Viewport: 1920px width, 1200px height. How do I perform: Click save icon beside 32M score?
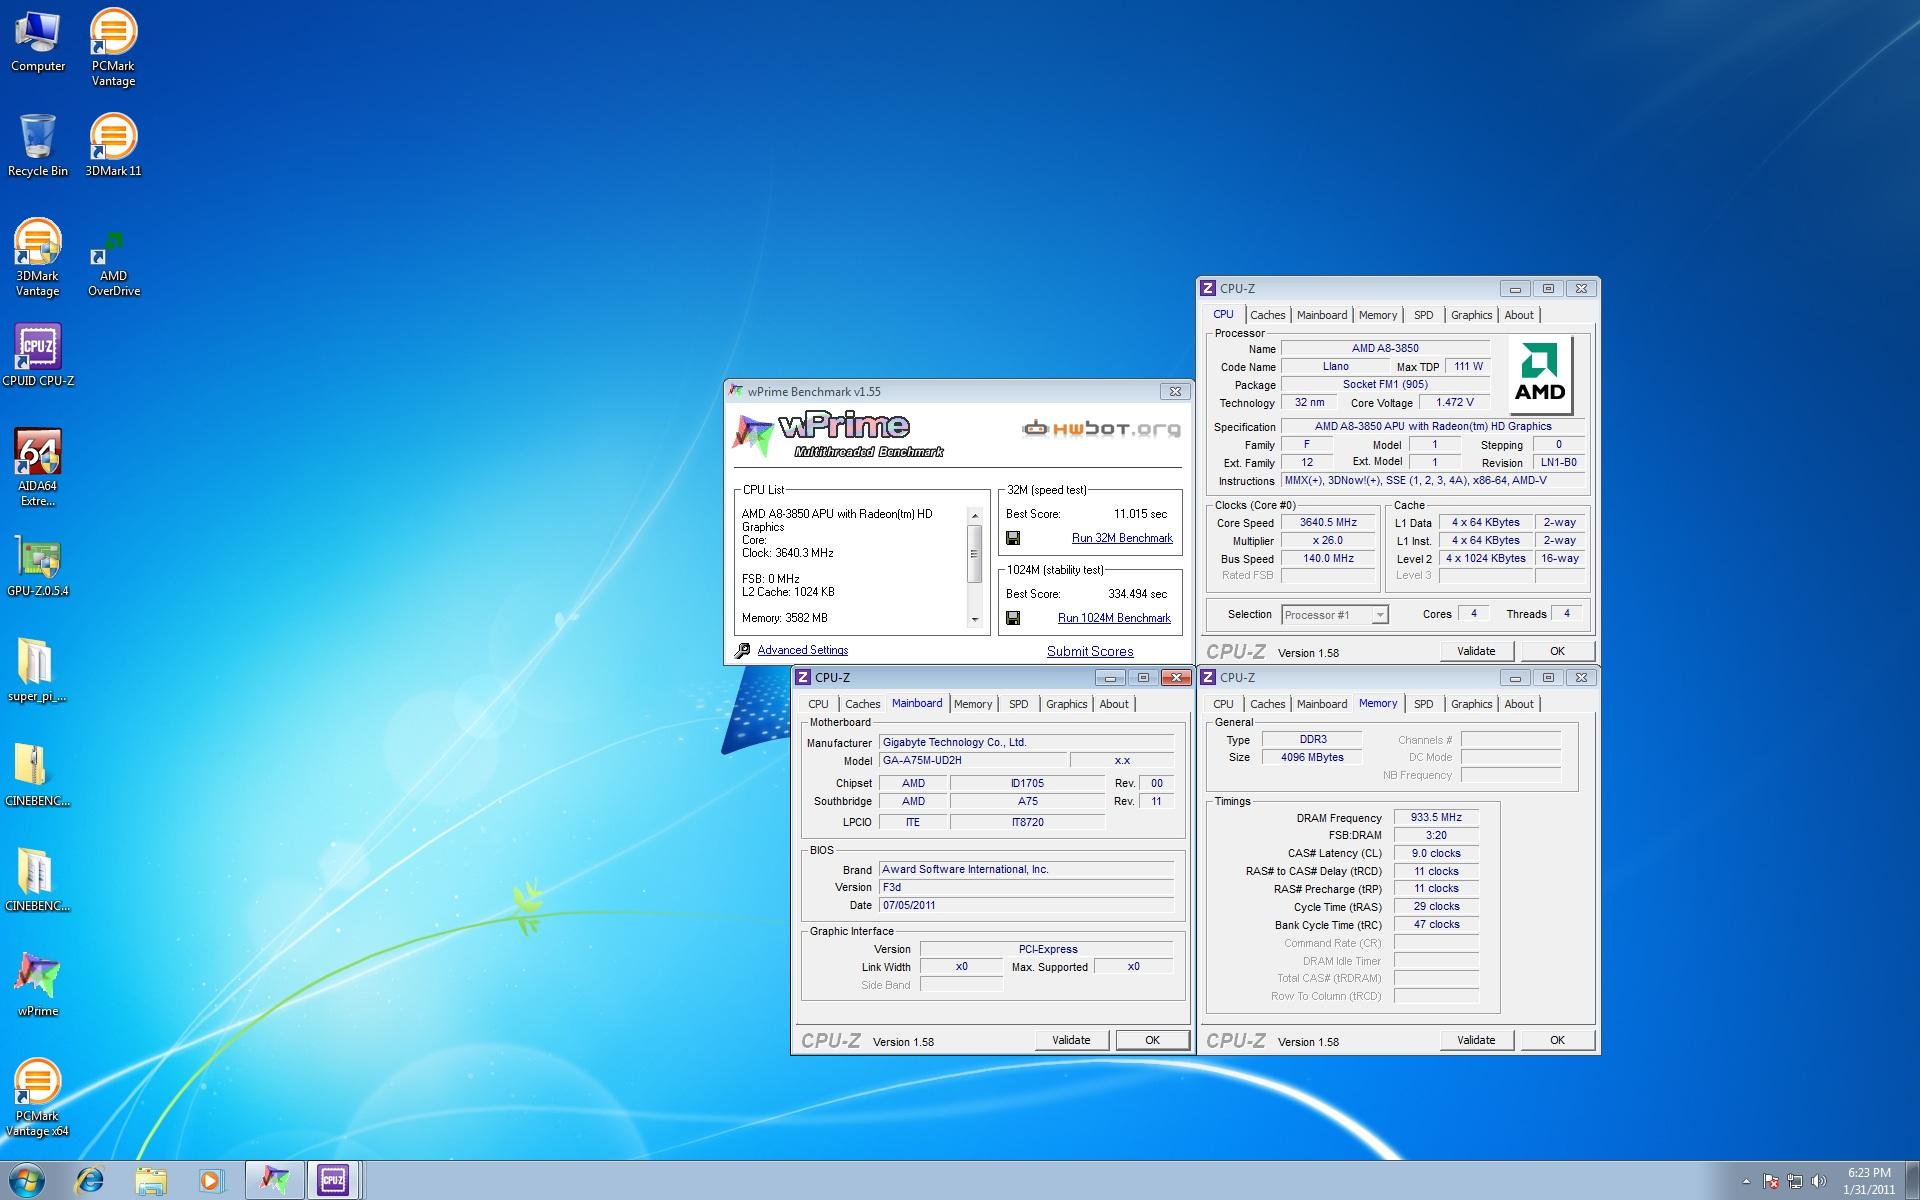pos(1013,538)
